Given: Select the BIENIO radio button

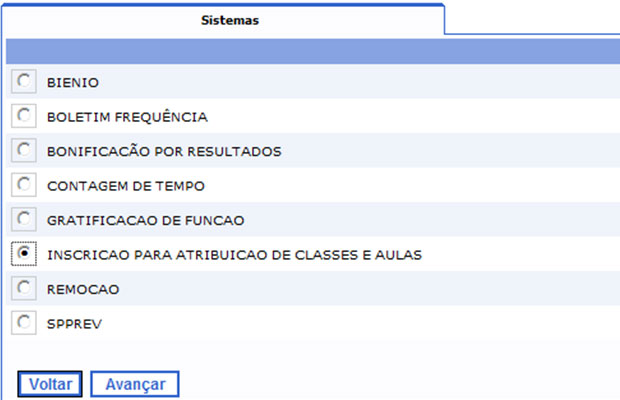Looking at the screenshot, I should click(22, 81).
